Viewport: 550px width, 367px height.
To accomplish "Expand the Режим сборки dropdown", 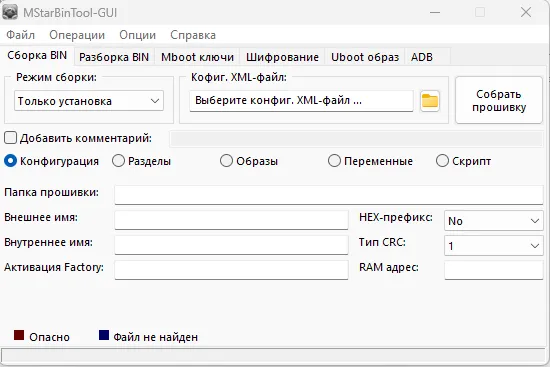I will click(89, 101).
